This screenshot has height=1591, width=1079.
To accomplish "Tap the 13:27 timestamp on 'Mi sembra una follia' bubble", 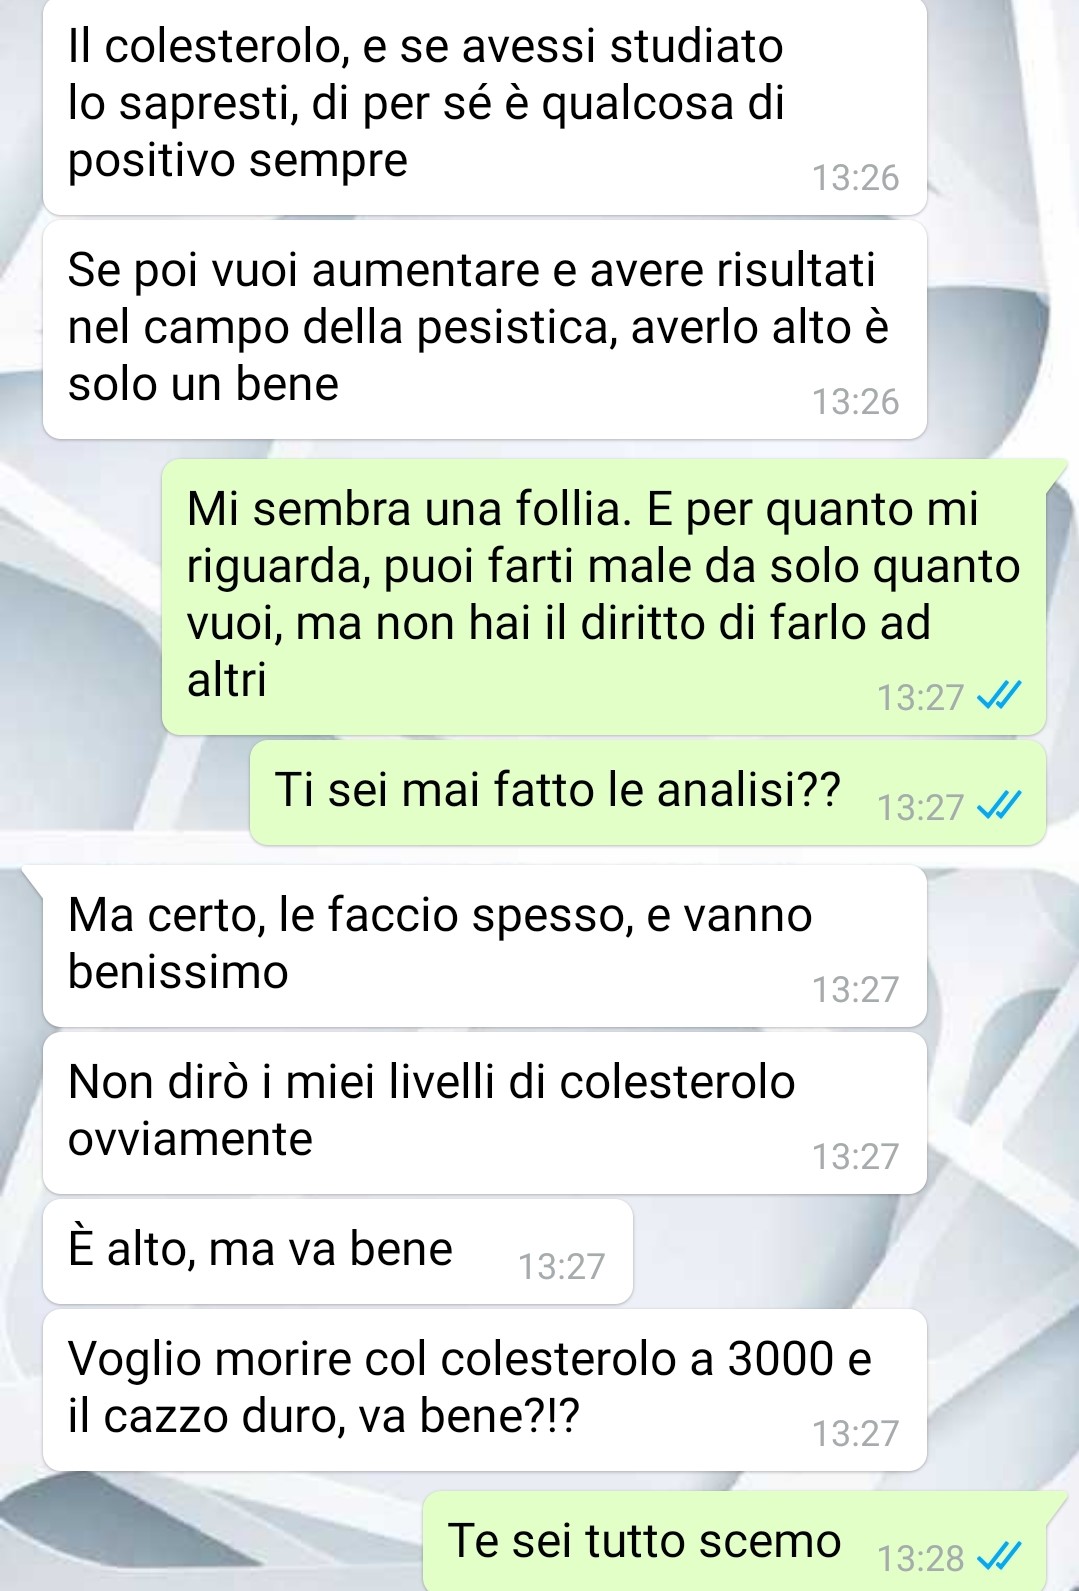I will 920,697.
